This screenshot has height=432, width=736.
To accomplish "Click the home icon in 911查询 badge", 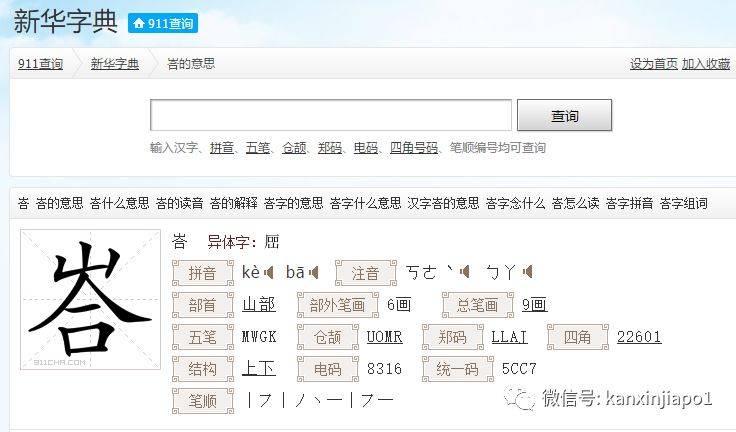I will (139, 24).
